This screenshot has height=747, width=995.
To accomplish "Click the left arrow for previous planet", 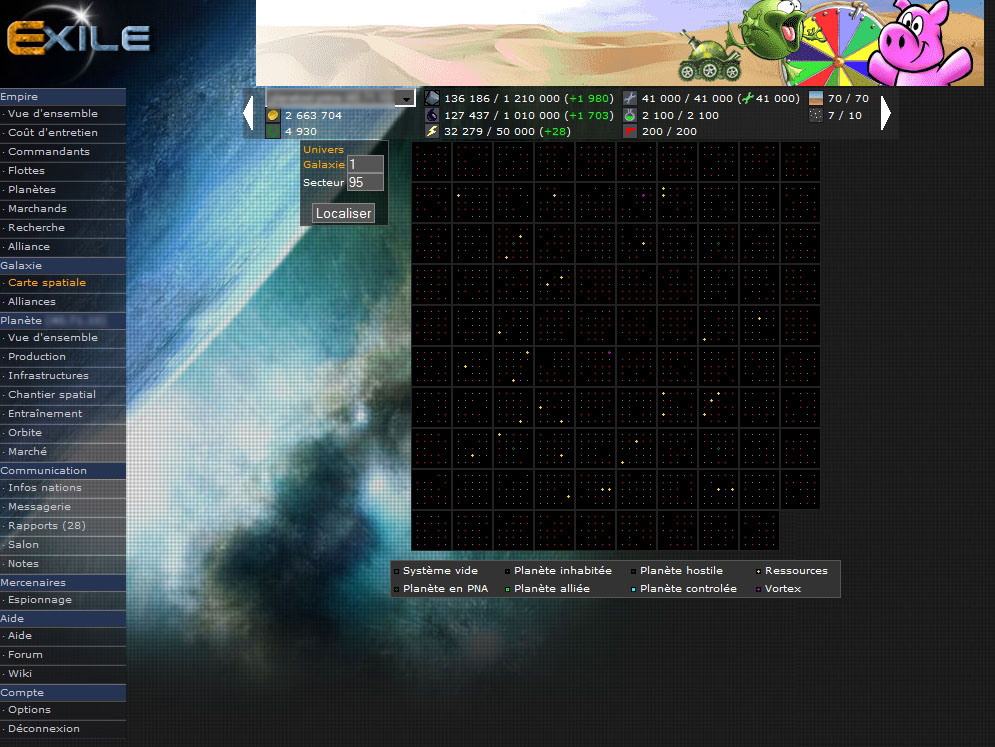I will coord(249,114).
